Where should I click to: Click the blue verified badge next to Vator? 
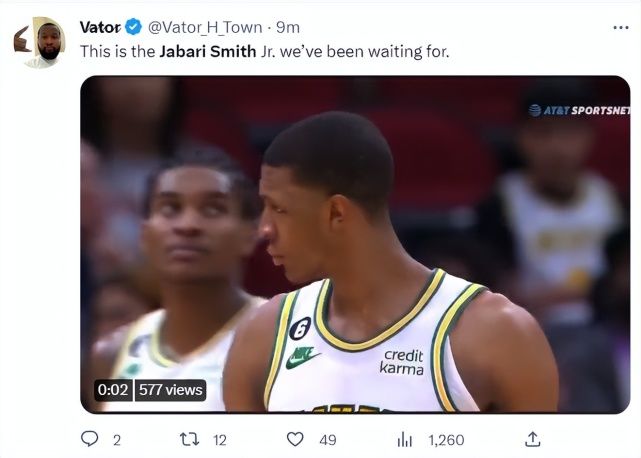pyautogui.click(x=133, y=27)
